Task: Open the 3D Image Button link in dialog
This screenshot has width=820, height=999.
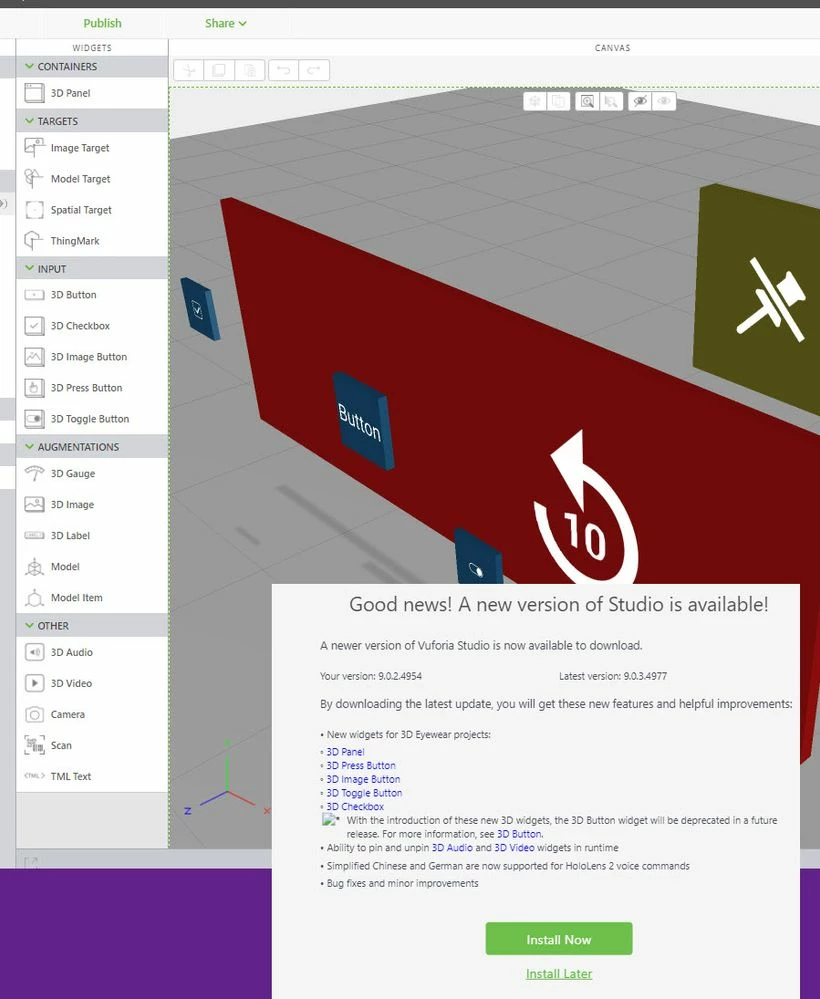Action: click(x=363, y=779)
